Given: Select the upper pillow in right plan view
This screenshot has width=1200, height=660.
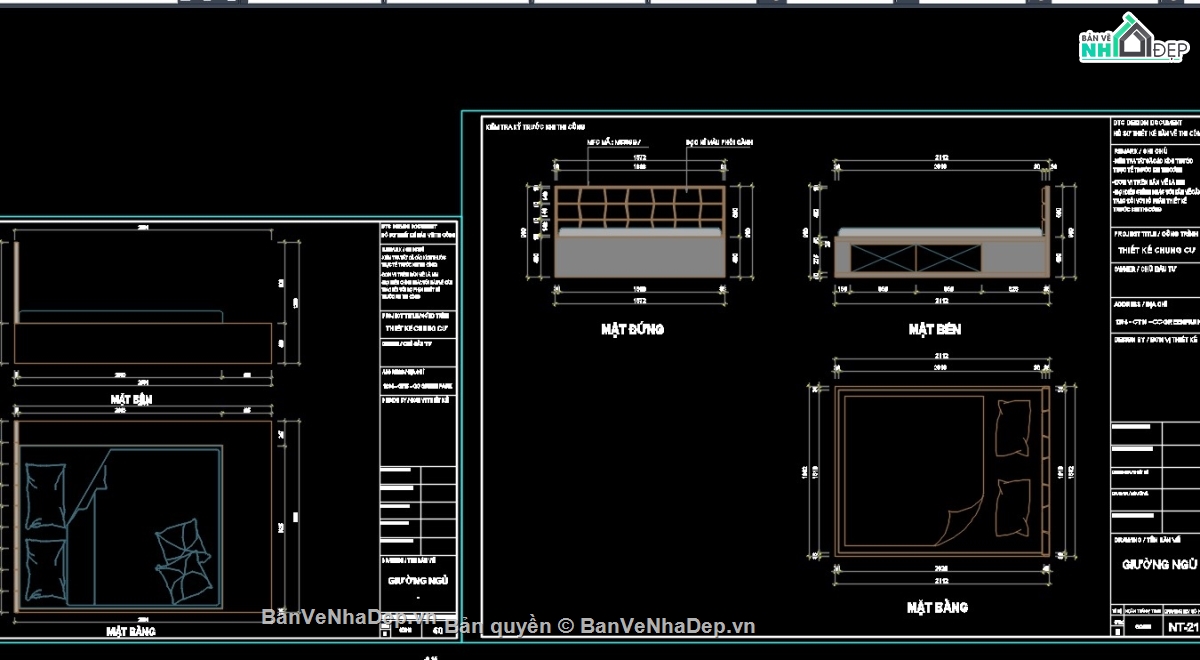Looking at the screenshot, I should coord(1012,428).
